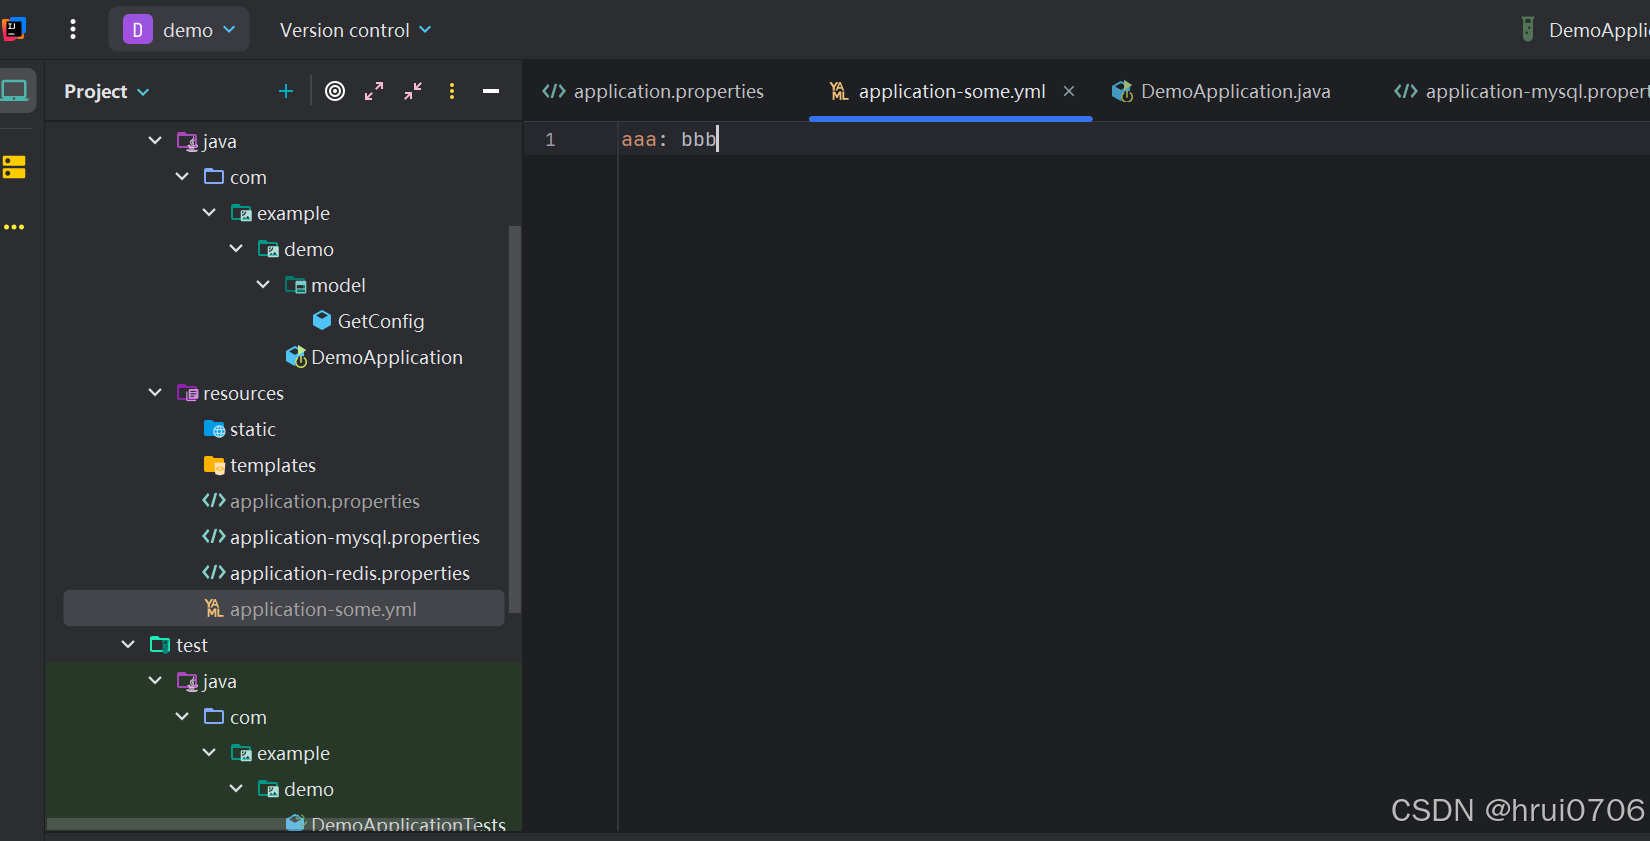Image resolution: width=1650 pixels, height=841 pixels.
Task: Click the YAML icon of application-some.yml in tree
Action: 214,608
